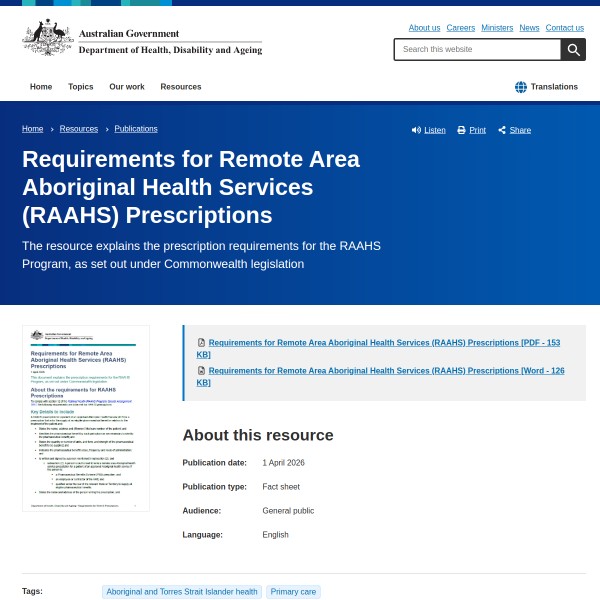Select the Primary care tag
Viewport: 600px width, 600px height.
point(293,592)
